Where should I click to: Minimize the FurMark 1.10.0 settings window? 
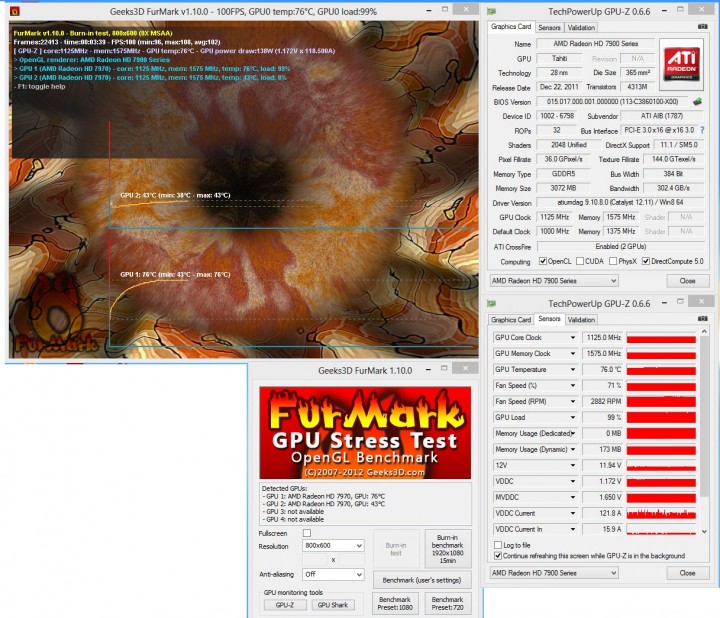428,370
